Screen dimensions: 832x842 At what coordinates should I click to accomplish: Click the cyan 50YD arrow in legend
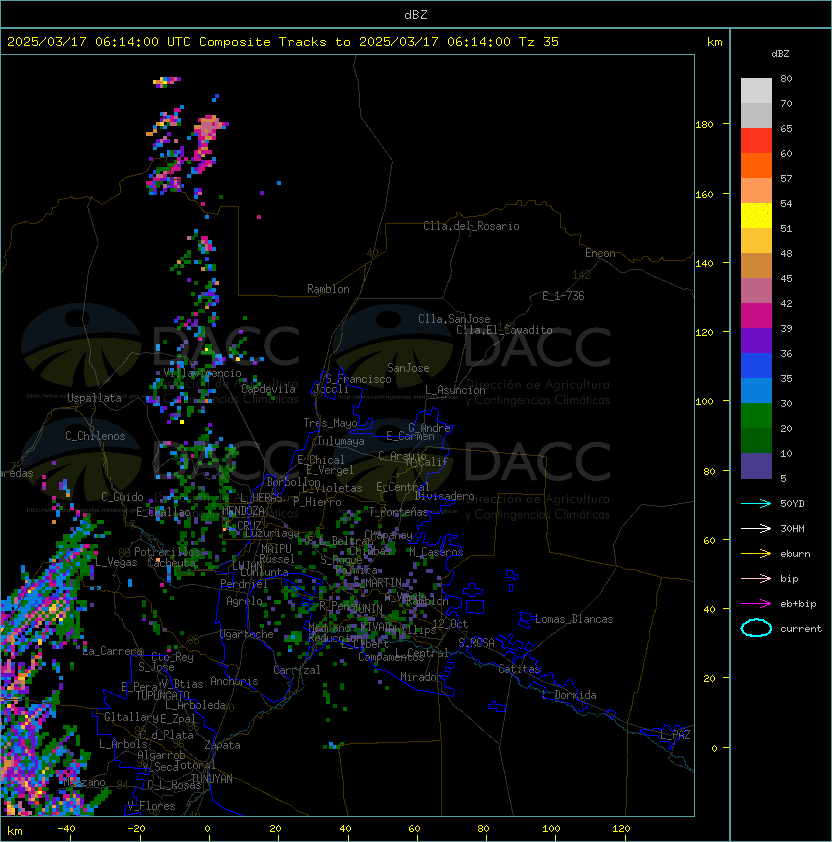(756, 503)
